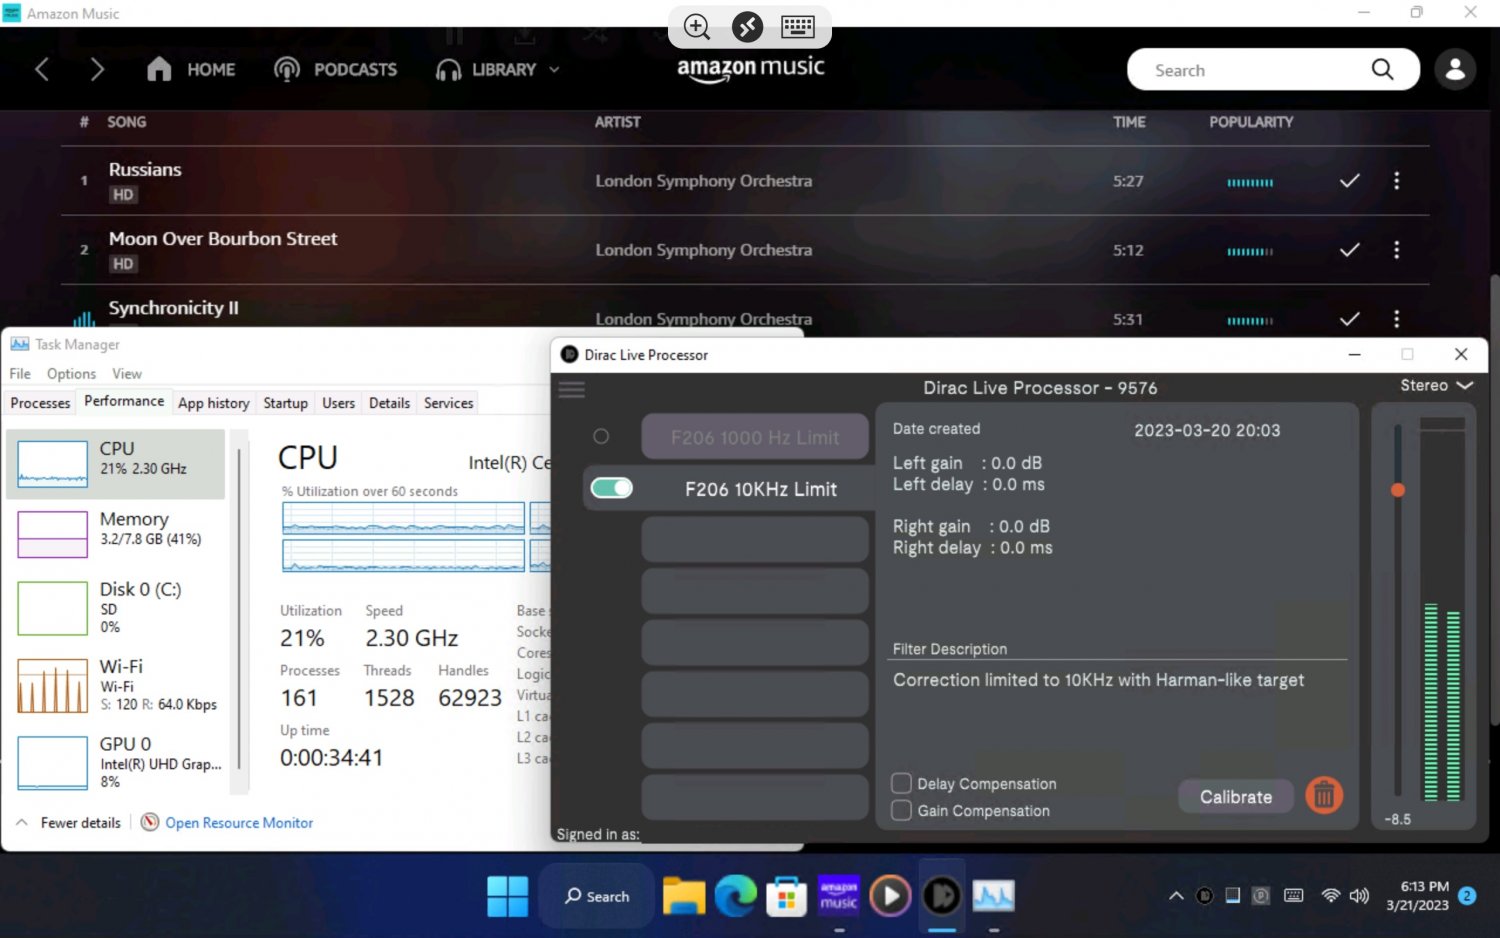Click Dirac Live Processor taskbar icon
This screenshot has width=1500, height=938.
pyautogui.click(x=942, y=896)
